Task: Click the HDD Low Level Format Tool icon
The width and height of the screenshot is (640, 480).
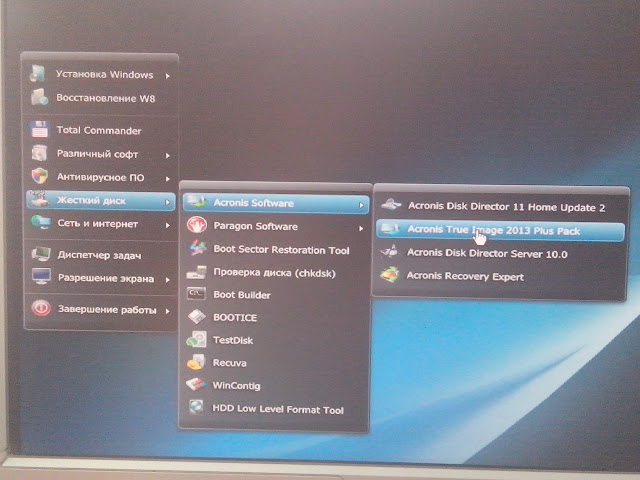Action: pos(196,407)
